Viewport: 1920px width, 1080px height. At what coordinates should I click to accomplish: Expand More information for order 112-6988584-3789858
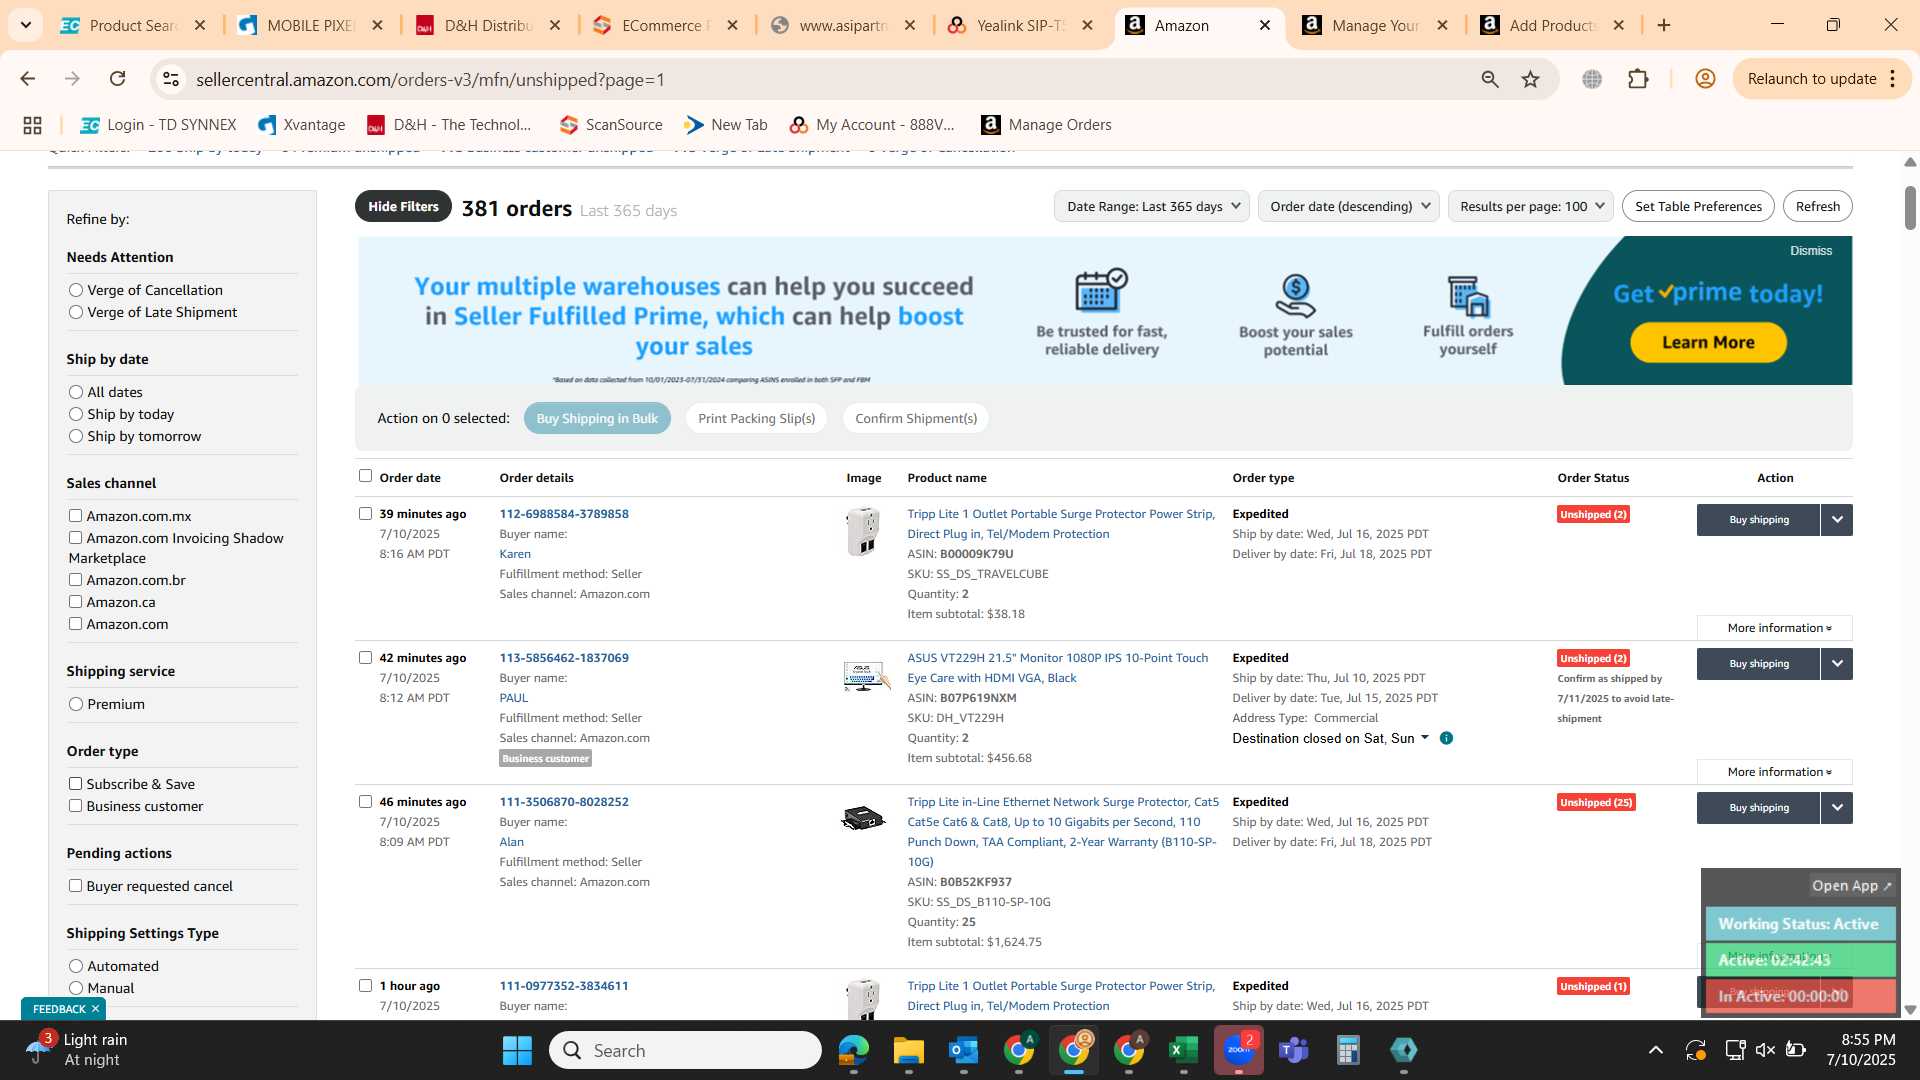click(1775, 628)
